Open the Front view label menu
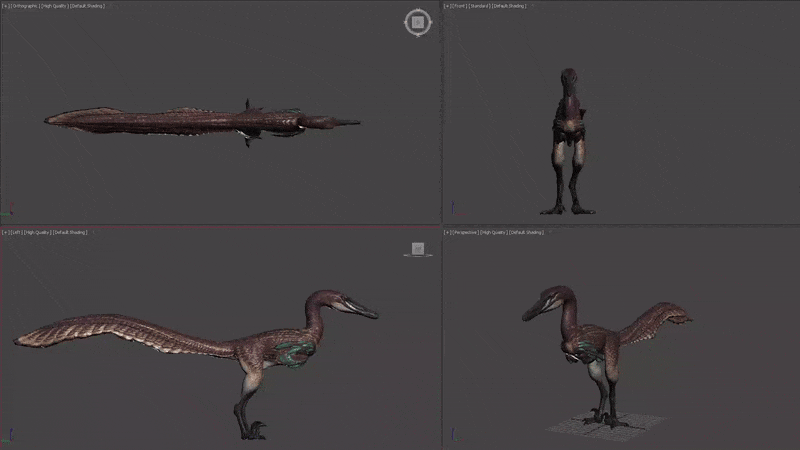Viewport: 800px width, 450px height. [461, 6]
